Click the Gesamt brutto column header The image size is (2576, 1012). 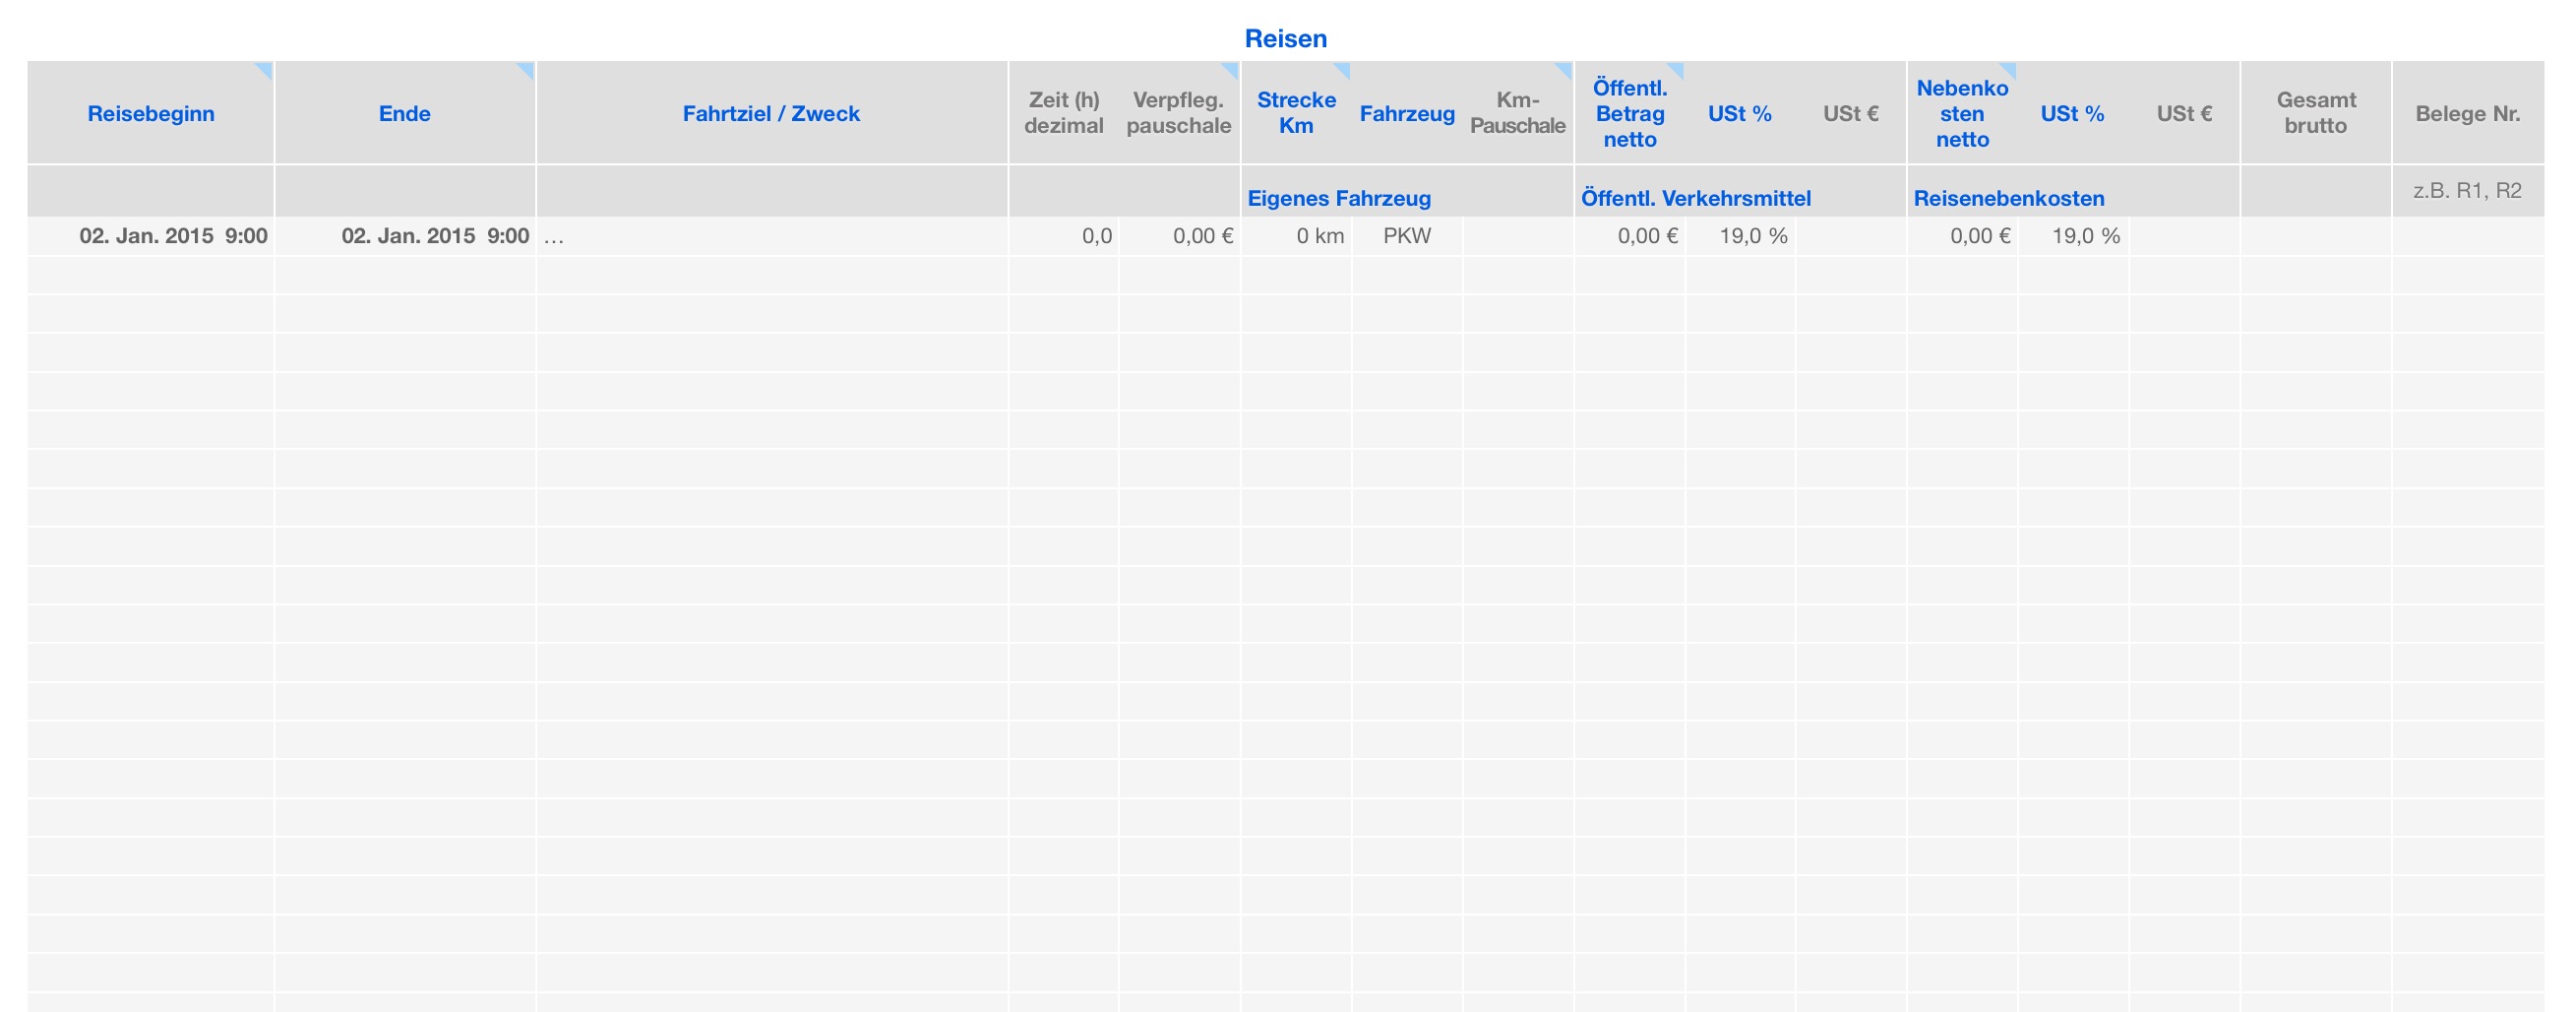click(2315, 113)
